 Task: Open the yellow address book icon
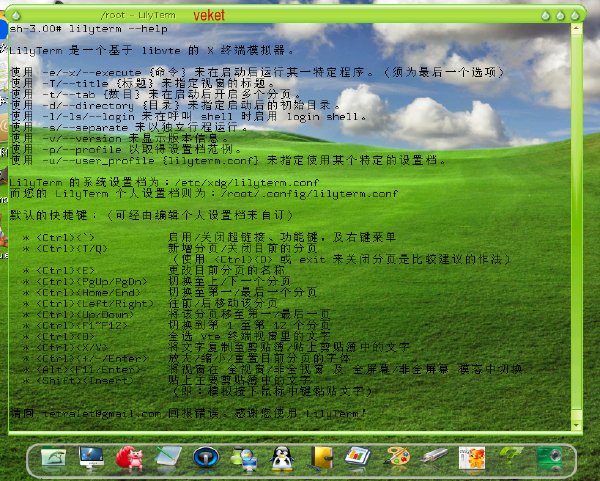[x=321, y=458]
